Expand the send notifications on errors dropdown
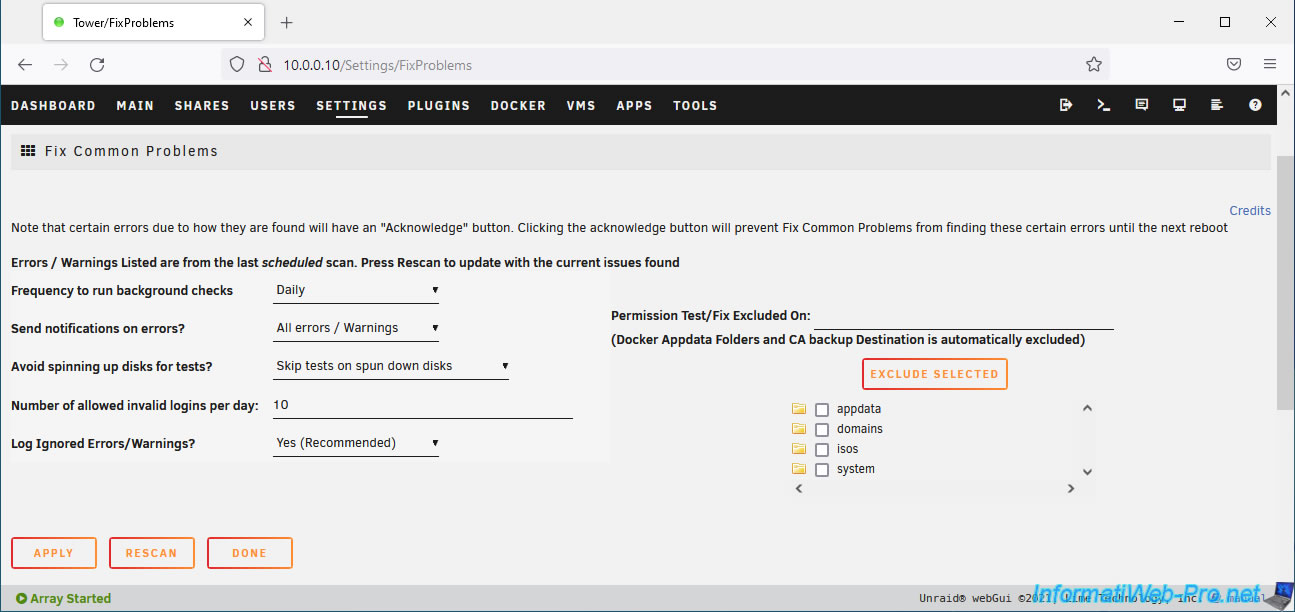The height and width of the screenshot is (612, 1295). click(x=356, y=328)
